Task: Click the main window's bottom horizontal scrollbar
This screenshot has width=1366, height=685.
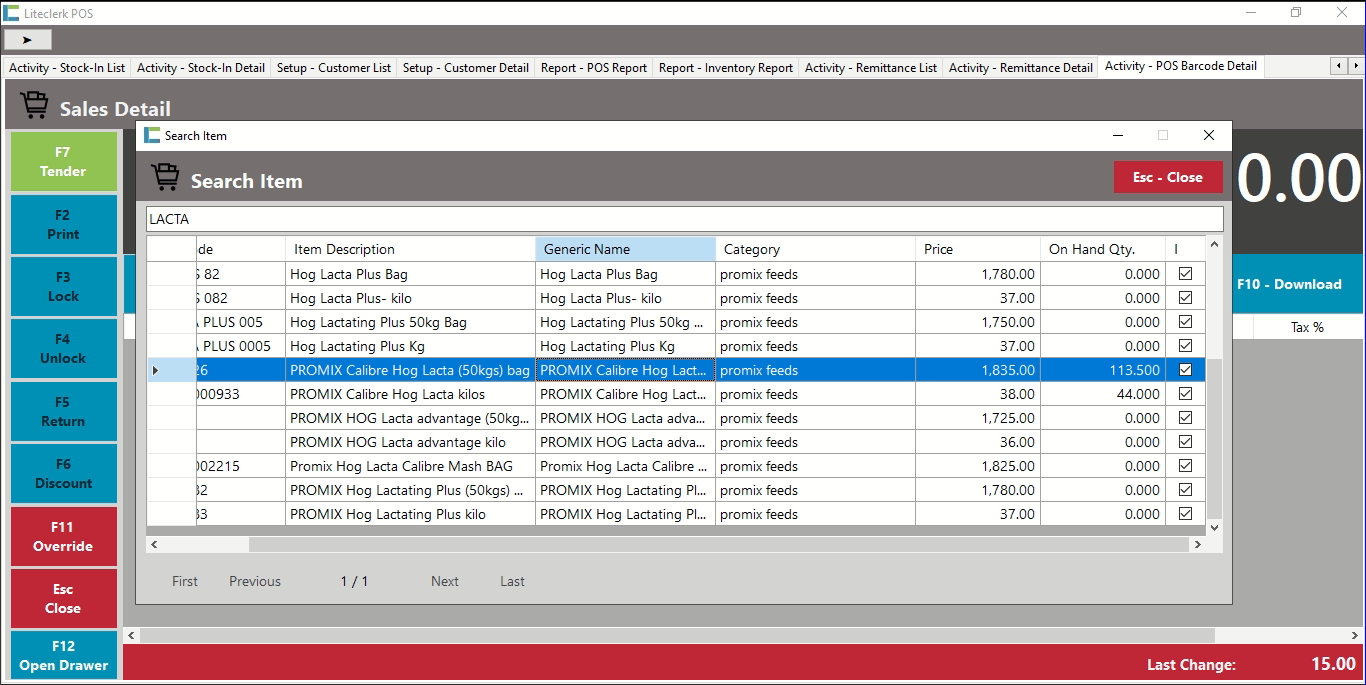Action: click(x=678, y=635)
